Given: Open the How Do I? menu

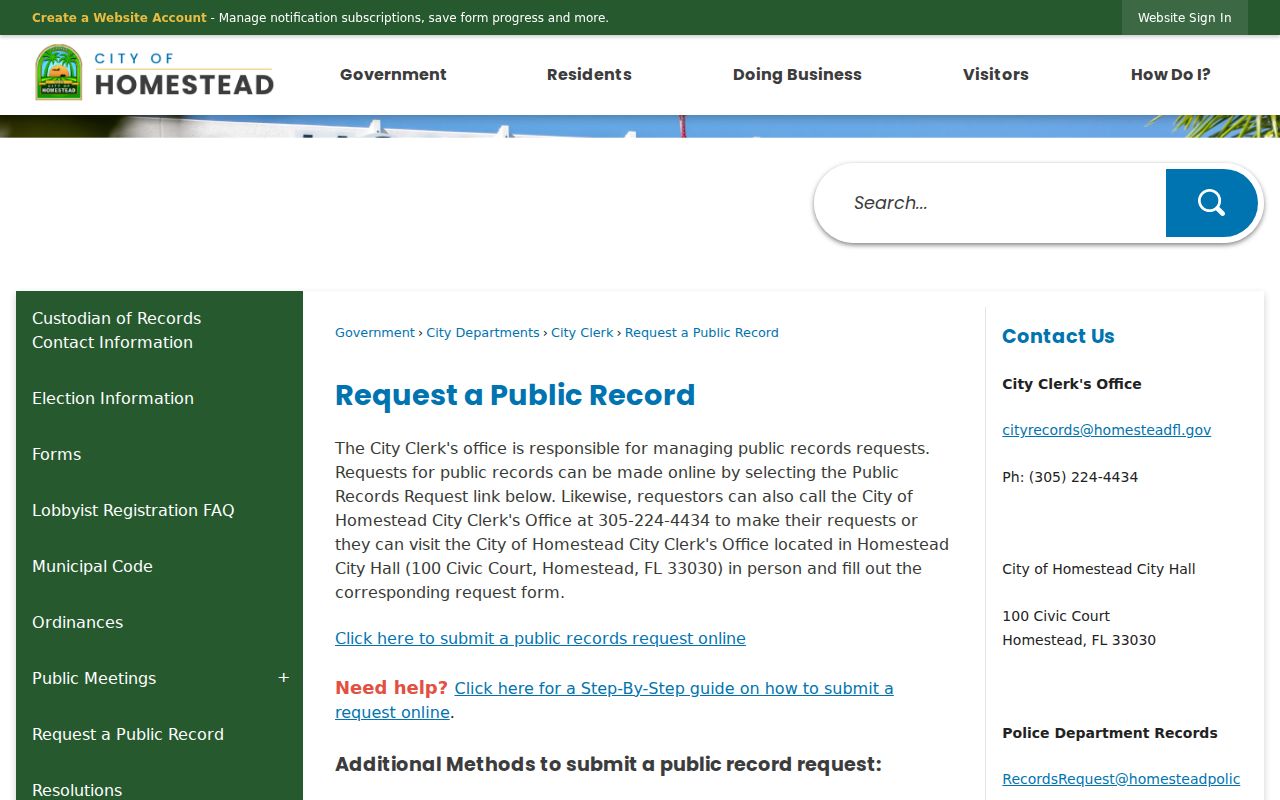Looking at the screenshot, I should click(1171, 74).
